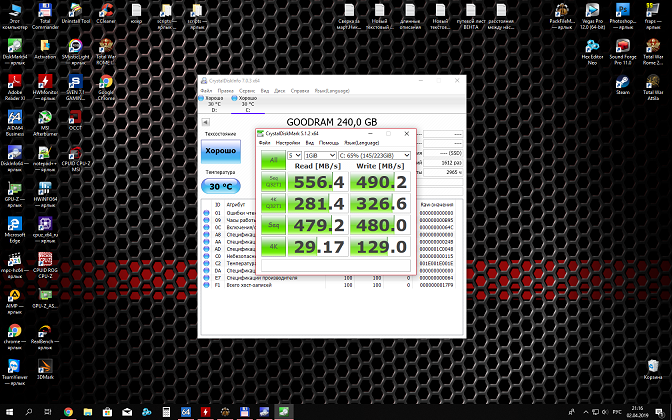Open the Настройки menu in CrystalDiskMark
Screen dimensions: 672x420
coord(288,143)
